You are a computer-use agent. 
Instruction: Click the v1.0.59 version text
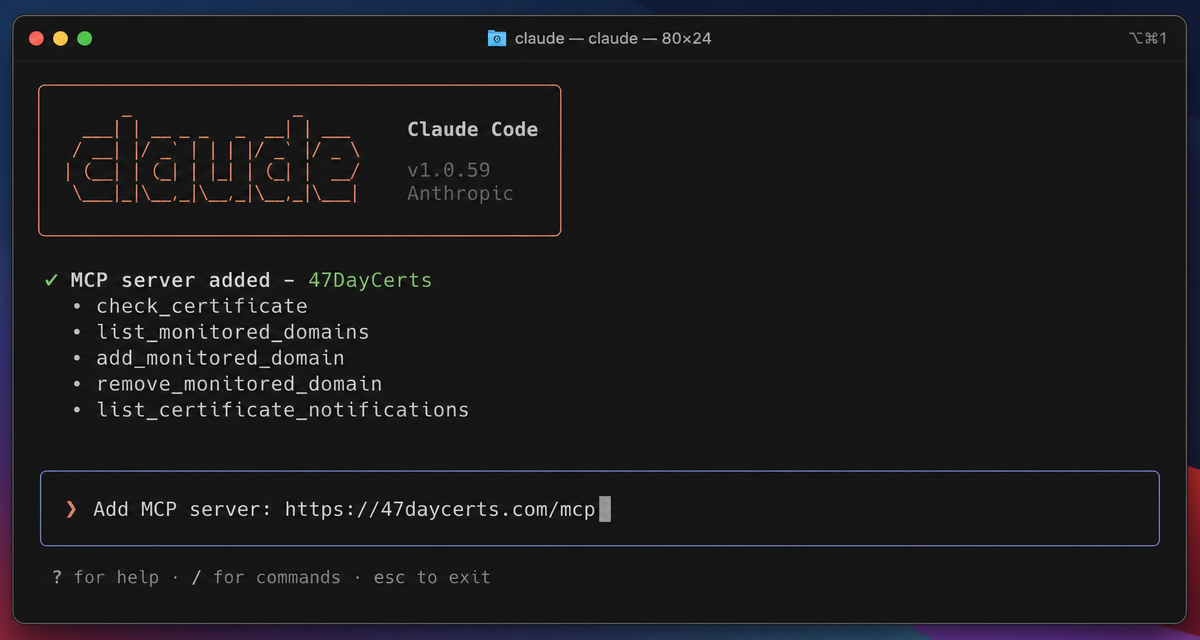pos(449,170)
